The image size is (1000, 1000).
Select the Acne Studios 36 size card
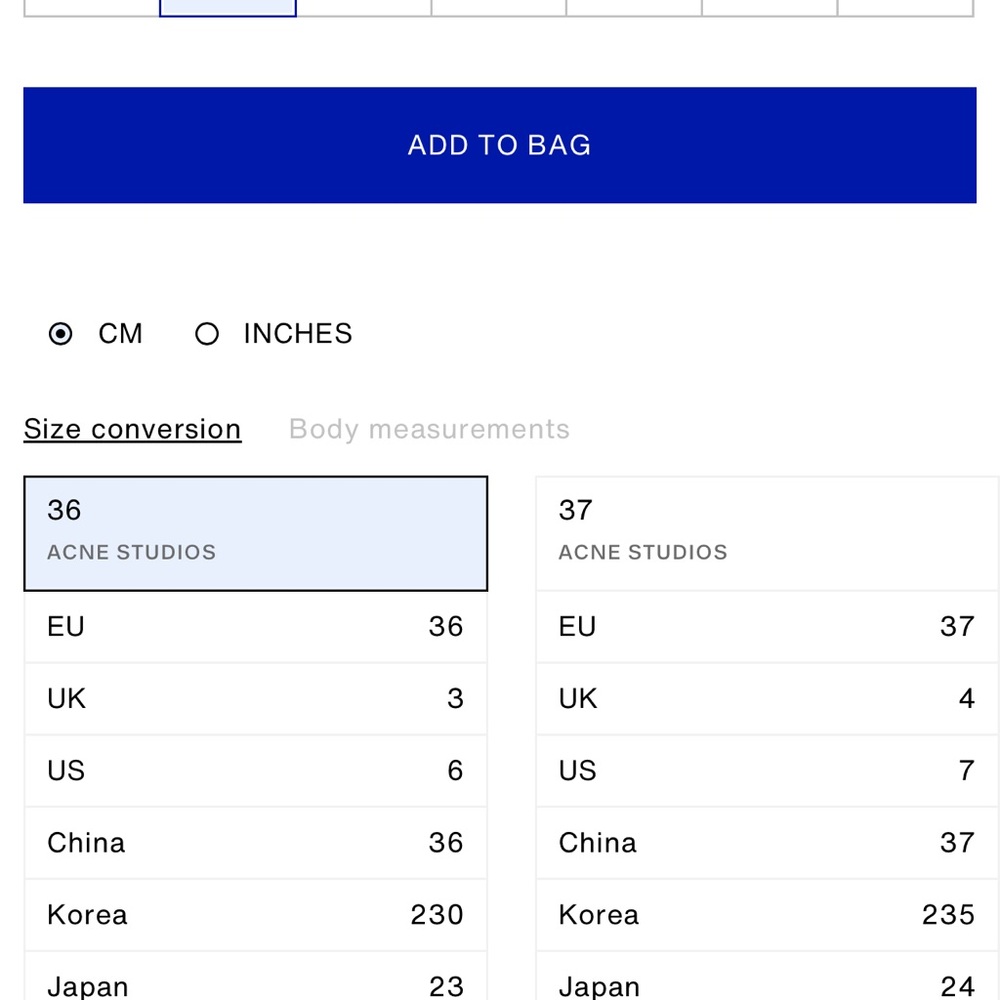(256, 534)
